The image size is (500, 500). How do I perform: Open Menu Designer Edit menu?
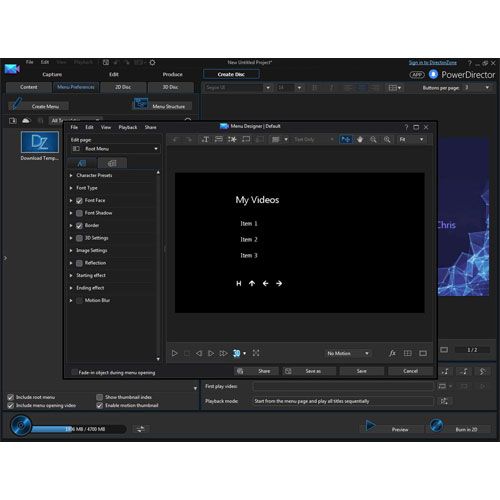click(89, 127)
